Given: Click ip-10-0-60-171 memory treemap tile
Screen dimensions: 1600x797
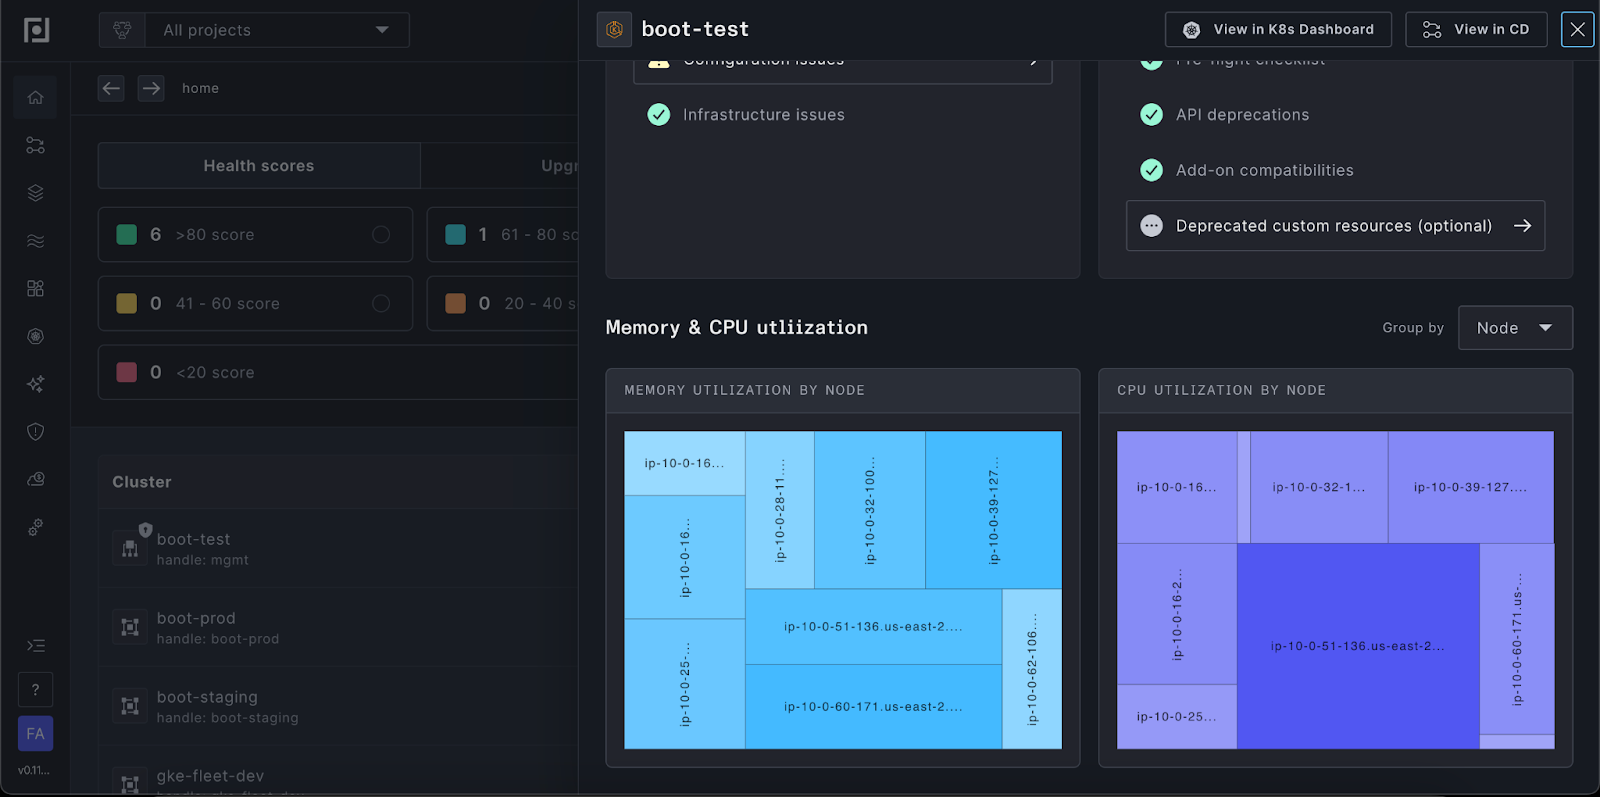Looking at the screenshot, I should [873, 707].
